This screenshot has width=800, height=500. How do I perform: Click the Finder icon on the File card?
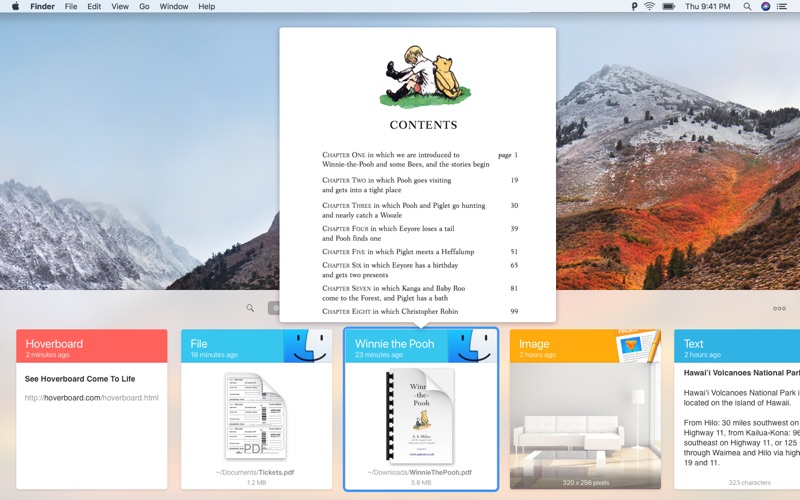(307, 346)
